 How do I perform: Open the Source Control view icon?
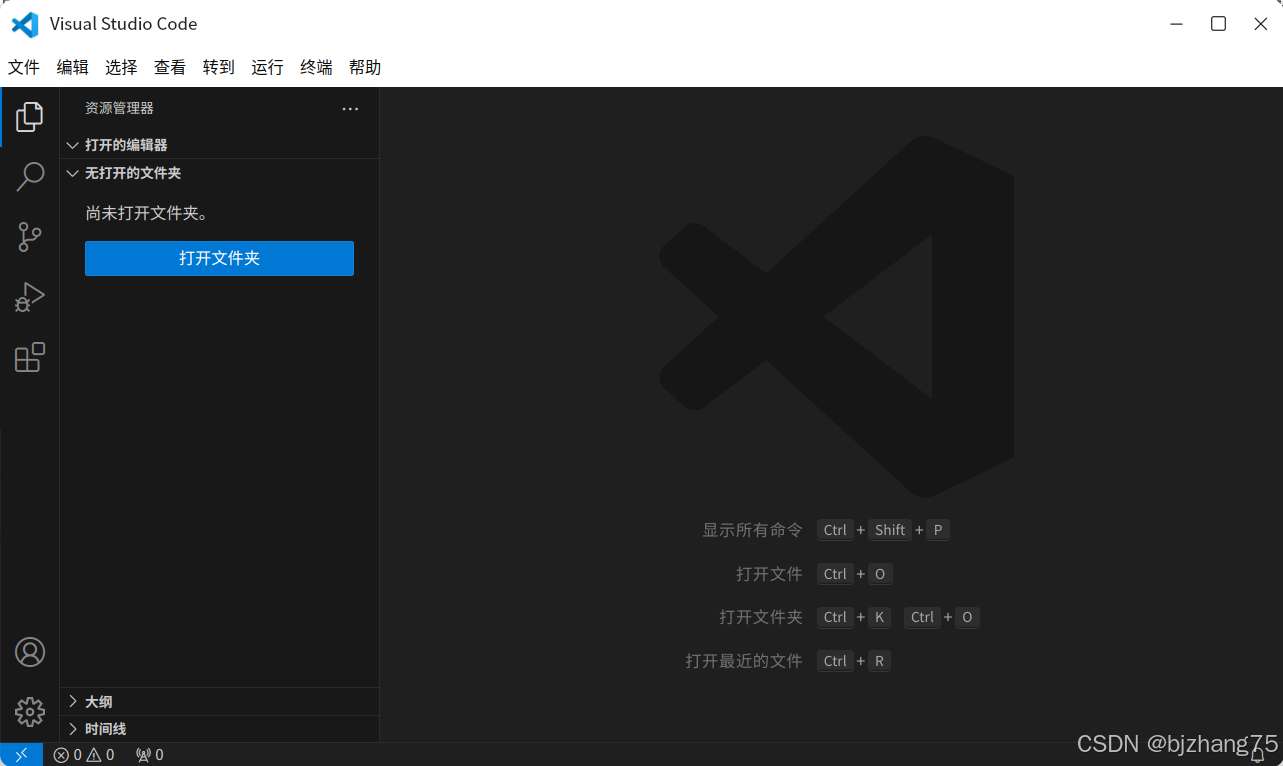(30, 237)
